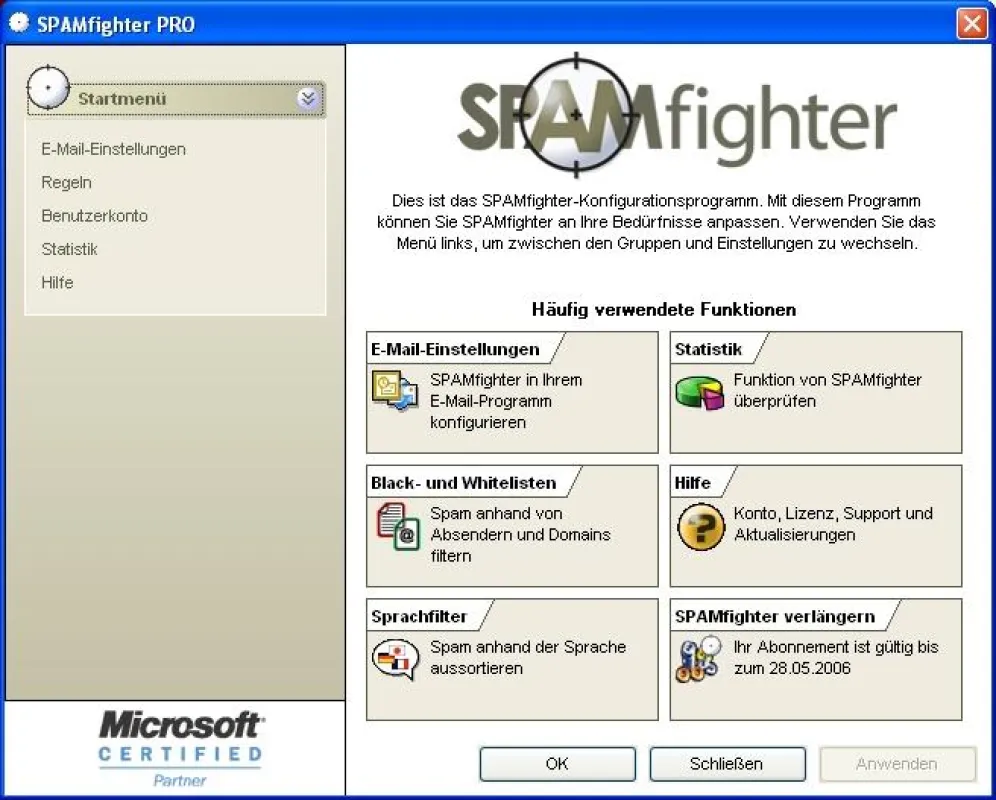This screenshot has width=996, height=800.
Task: Click the OK button
Action: click(557, 764)
